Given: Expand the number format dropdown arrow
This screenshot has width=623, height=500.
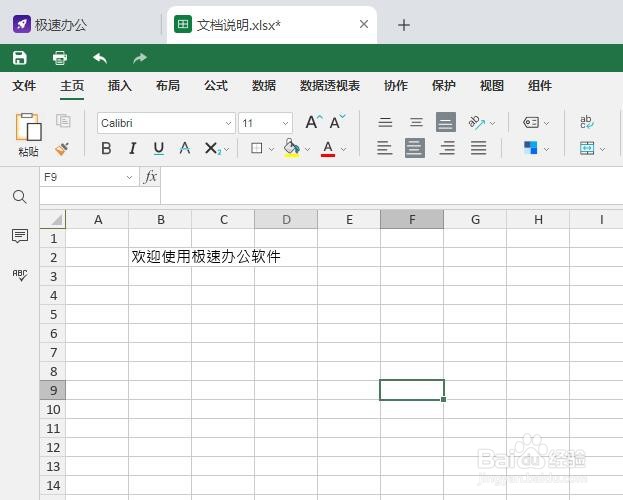Looking at the screenshot, I should pyautogui.click(x=546, y=124).
